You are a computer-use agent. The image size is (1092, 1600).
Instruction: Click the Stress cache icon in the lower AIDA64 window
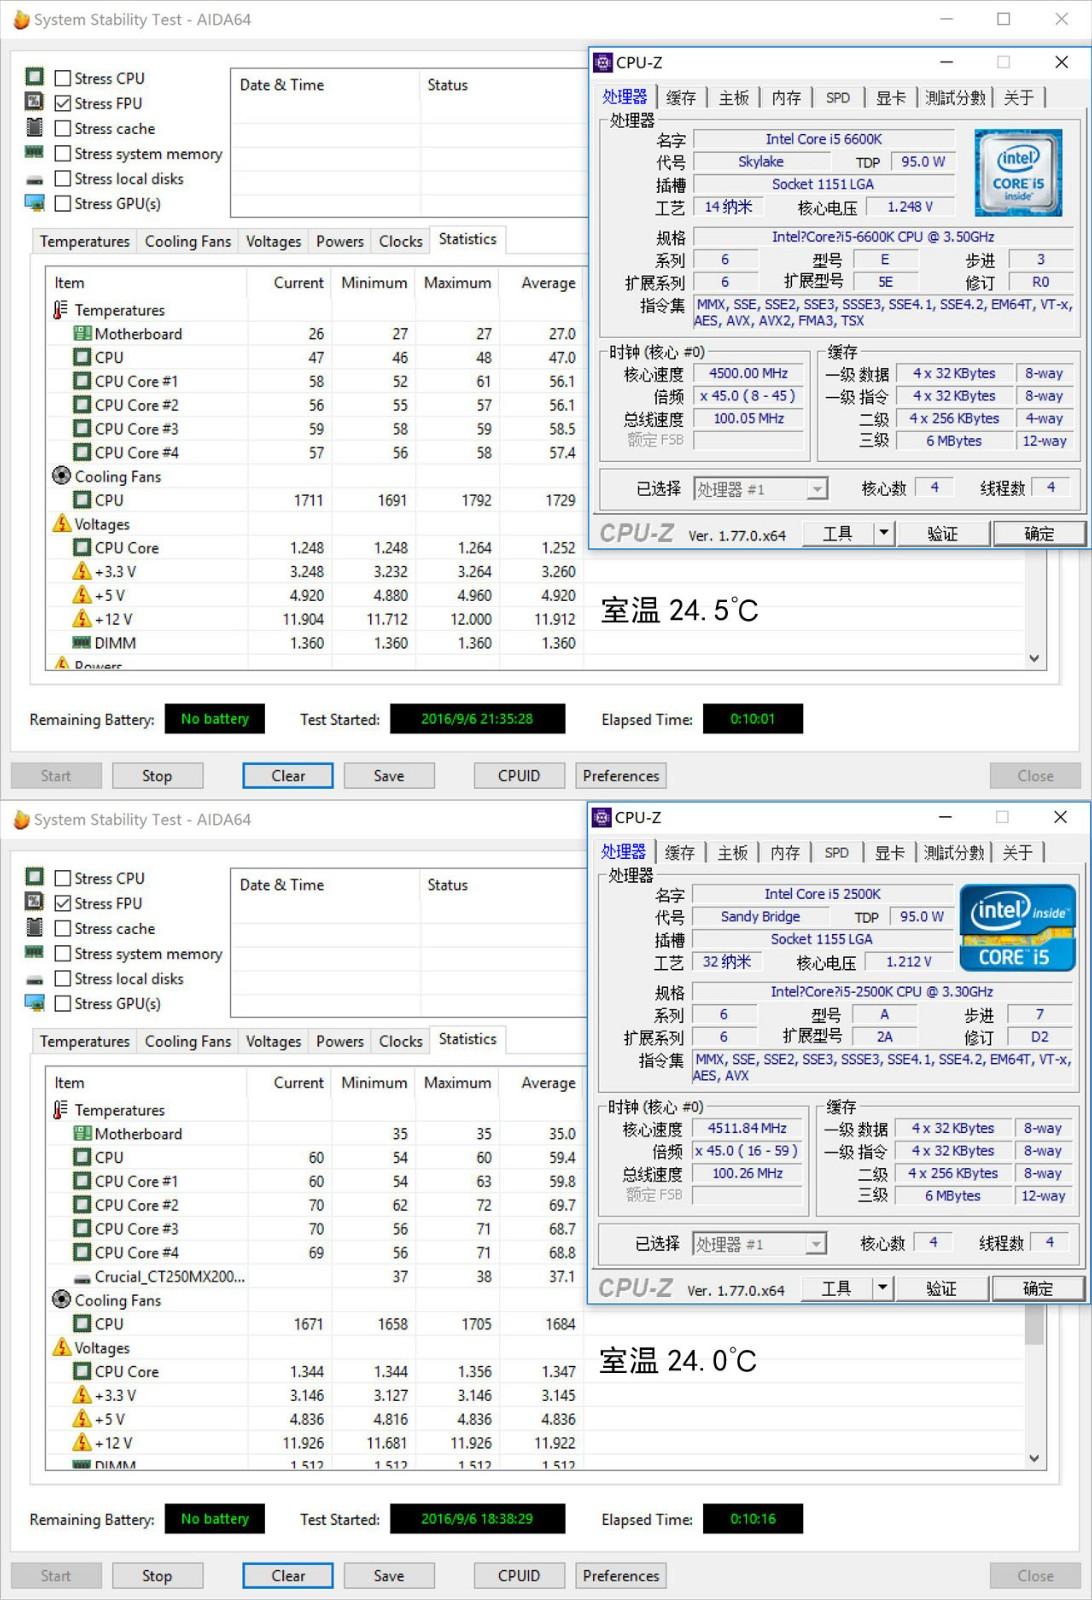[x=34, y=927]
